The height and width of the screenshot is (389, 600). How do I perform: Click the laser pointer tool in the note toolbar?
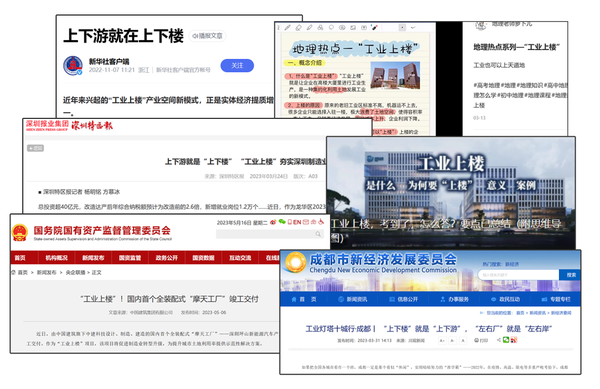click(x=374, y=28)
